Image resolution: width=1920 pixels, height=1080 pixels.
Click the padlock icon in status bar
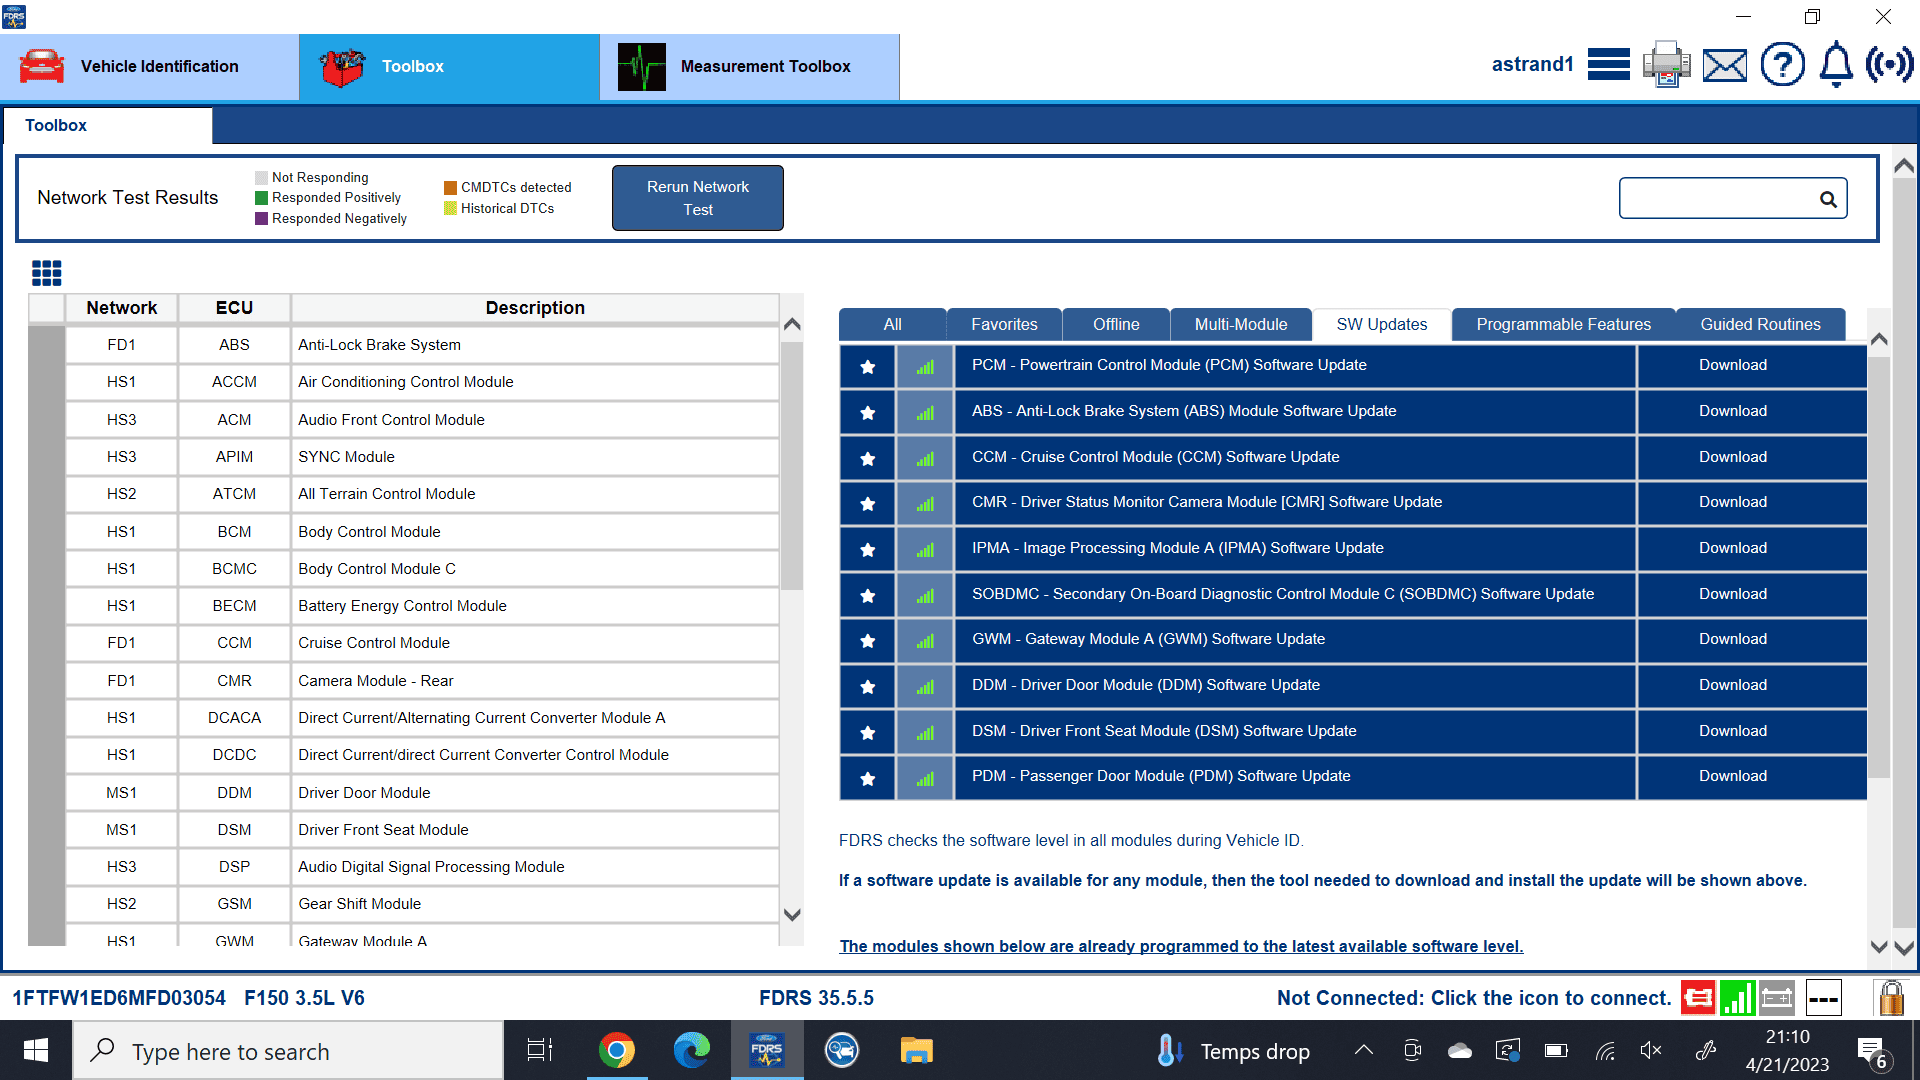(1891, 997)
